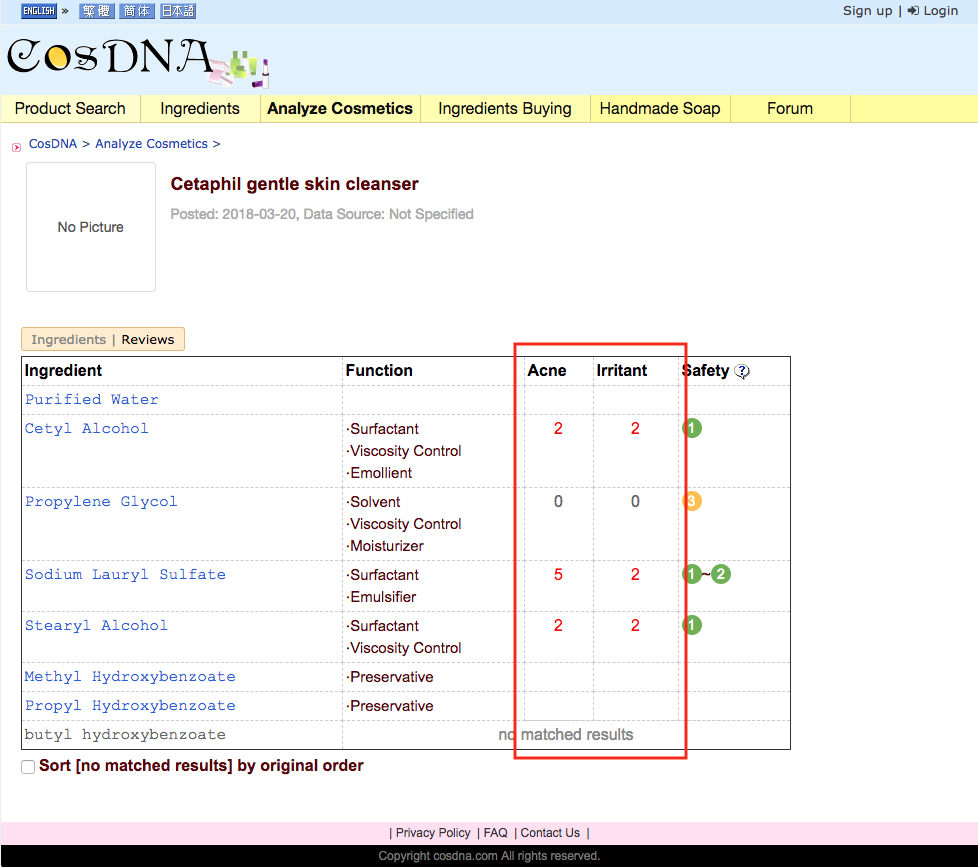Image resolution: width=978 pixels, height=867 pixels.
Task: Click Emollient function of Cetyl Alcohol
Action: [379, 473]
